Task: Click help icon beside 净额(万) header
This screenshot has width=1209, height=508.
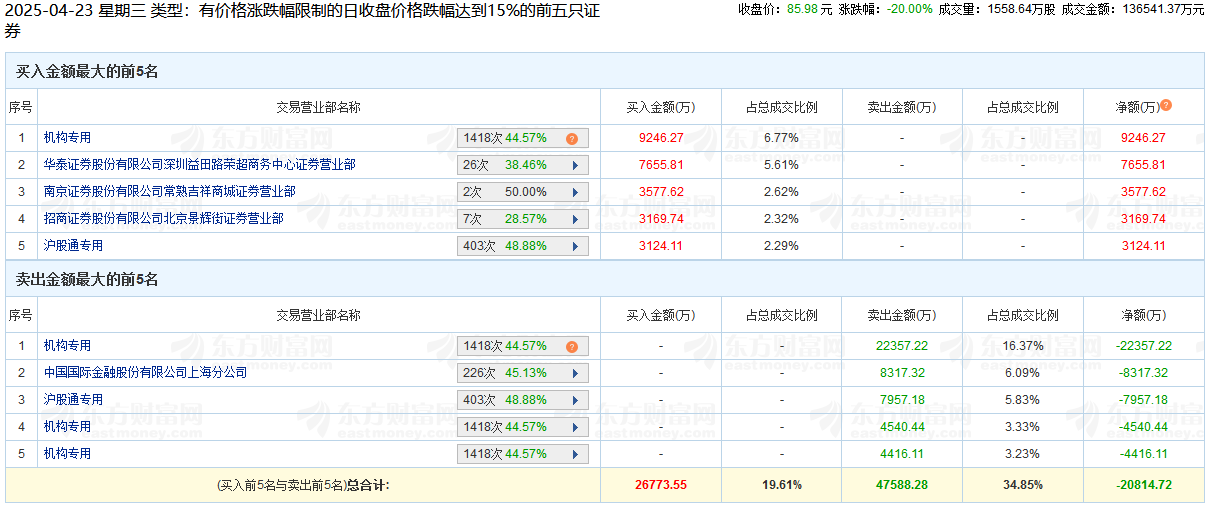Action: tap(1165, 106)
